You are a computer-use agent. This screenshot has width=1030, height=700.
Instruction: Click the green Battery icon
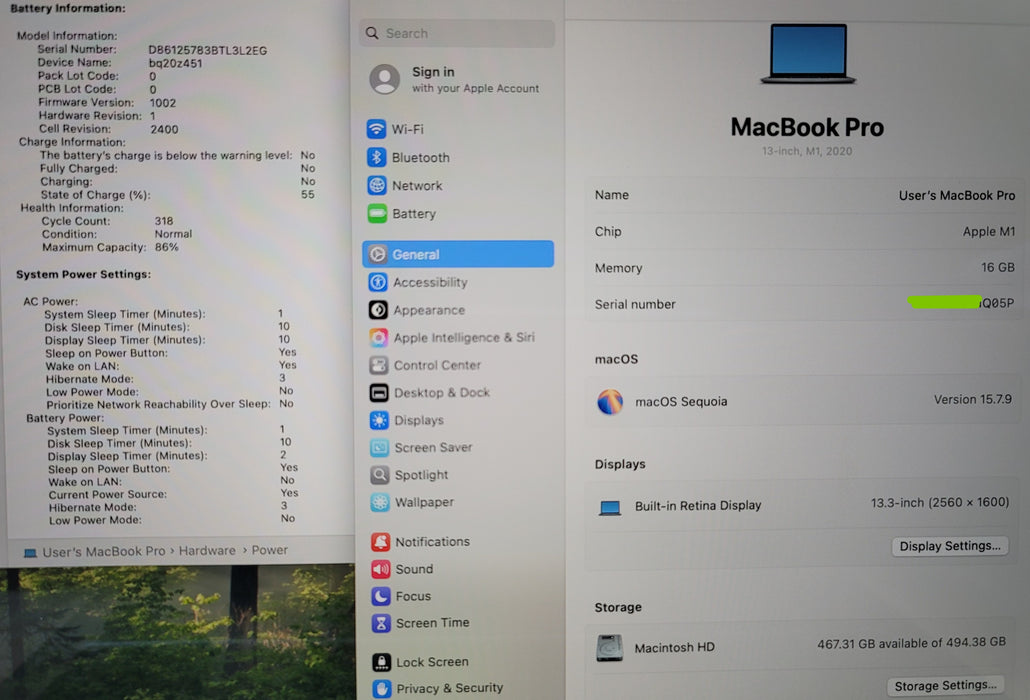click(377, 213)
